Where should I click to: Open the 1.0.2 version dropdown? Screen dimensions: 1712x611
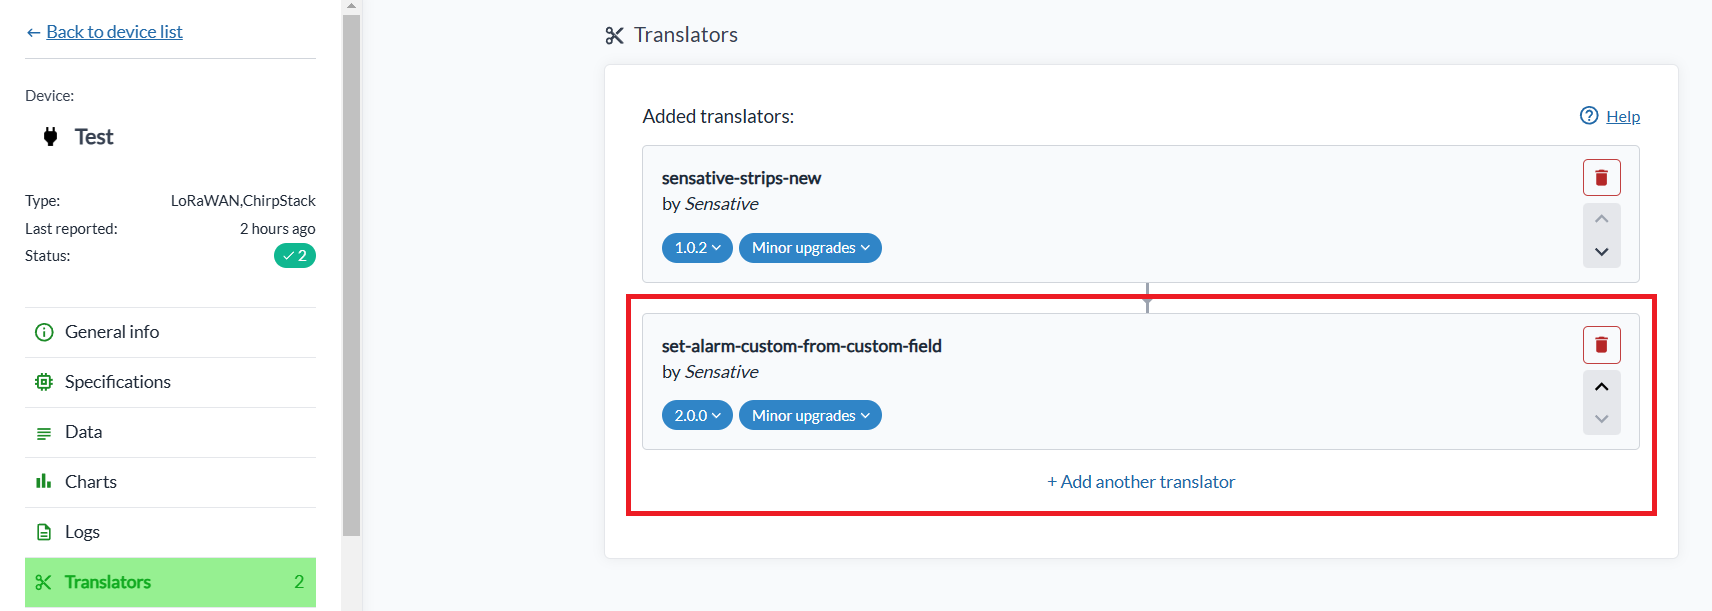coord(697,248)
